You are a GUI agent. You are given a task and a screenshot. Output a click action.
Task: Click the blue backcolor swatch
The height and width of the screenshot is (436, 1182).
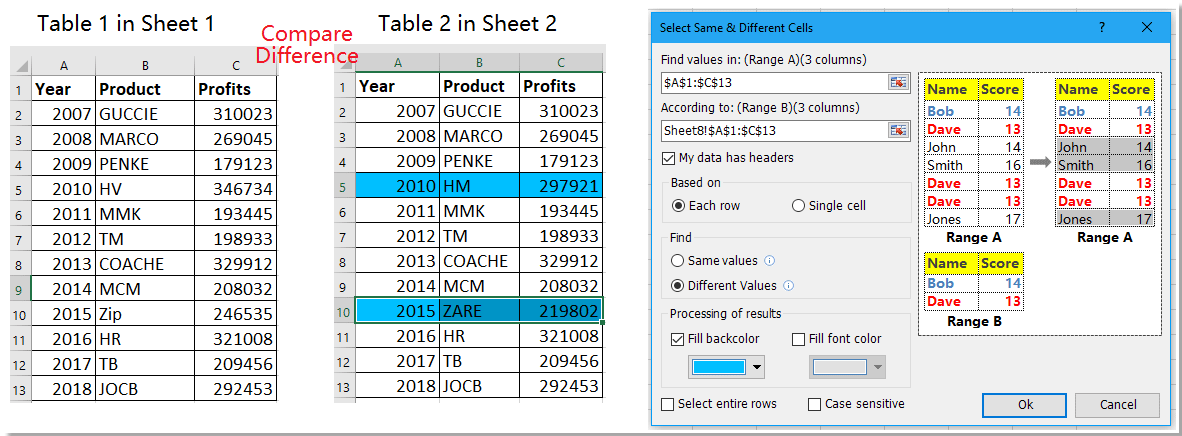[718, 367]
